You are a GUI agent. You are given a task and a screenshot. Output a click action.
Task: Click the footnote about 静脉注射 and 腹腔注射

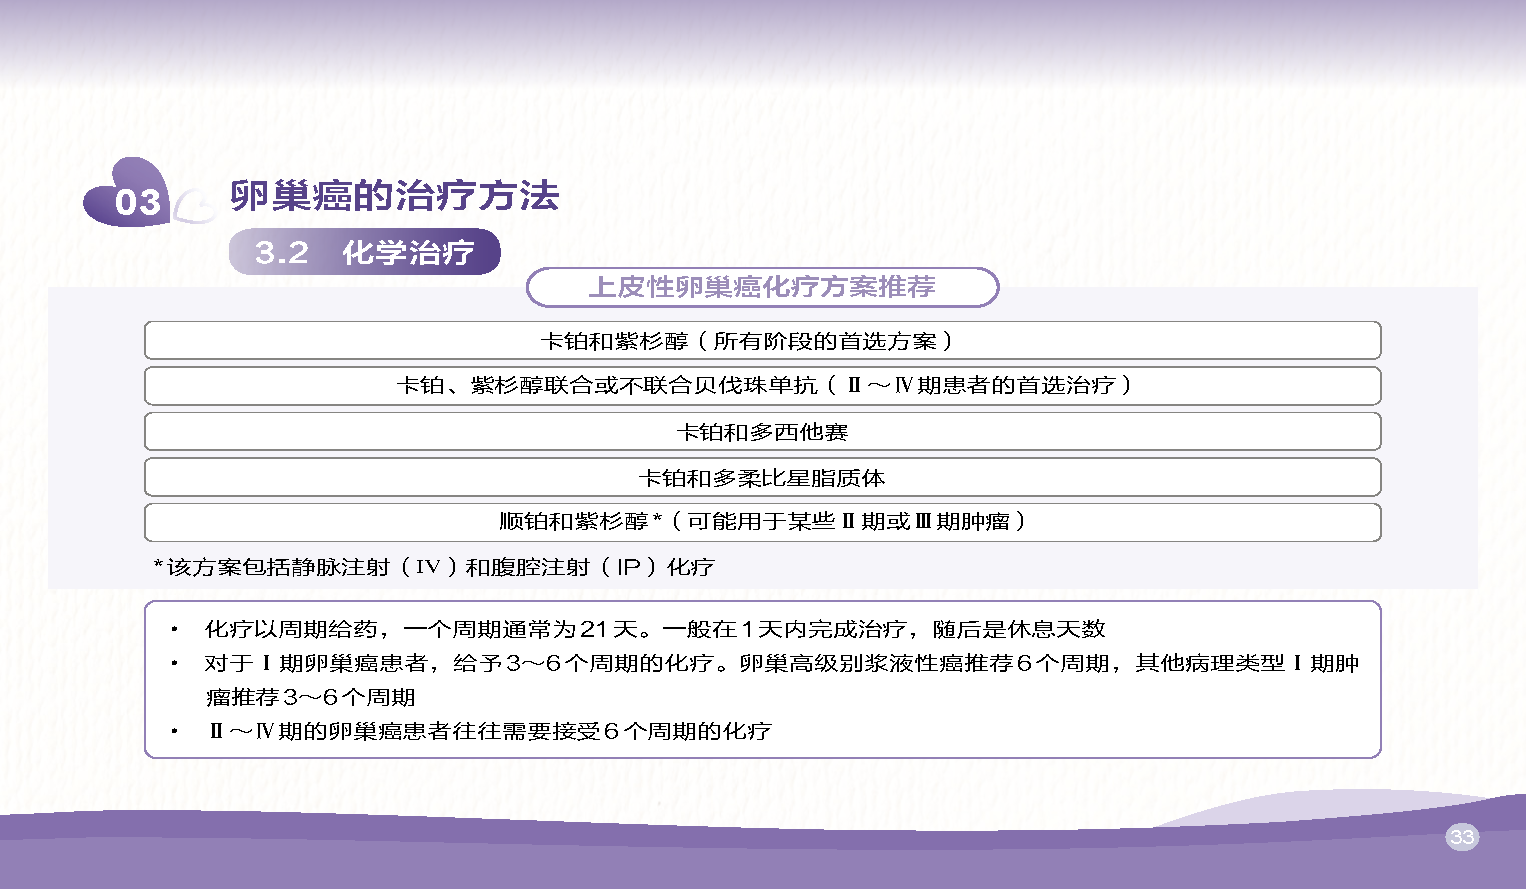[x=434, y=568]
